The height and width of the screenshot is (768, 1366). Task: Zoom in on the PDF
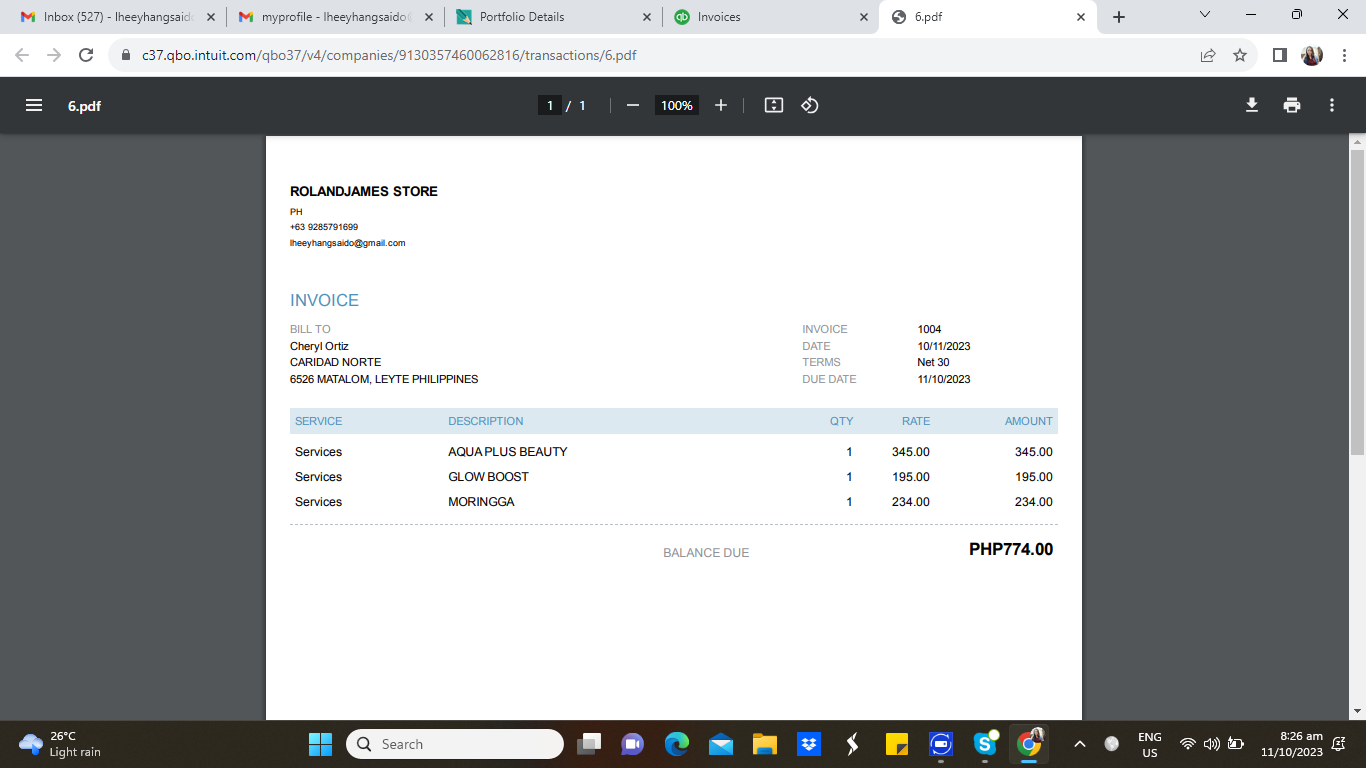pyautogui.click(x=721, y=105)
